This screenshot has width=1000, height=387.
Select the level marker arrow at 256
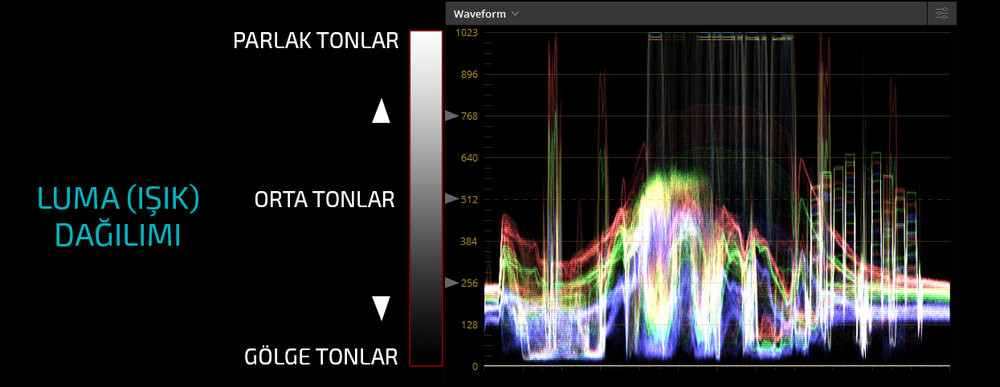tap(452, 282)
